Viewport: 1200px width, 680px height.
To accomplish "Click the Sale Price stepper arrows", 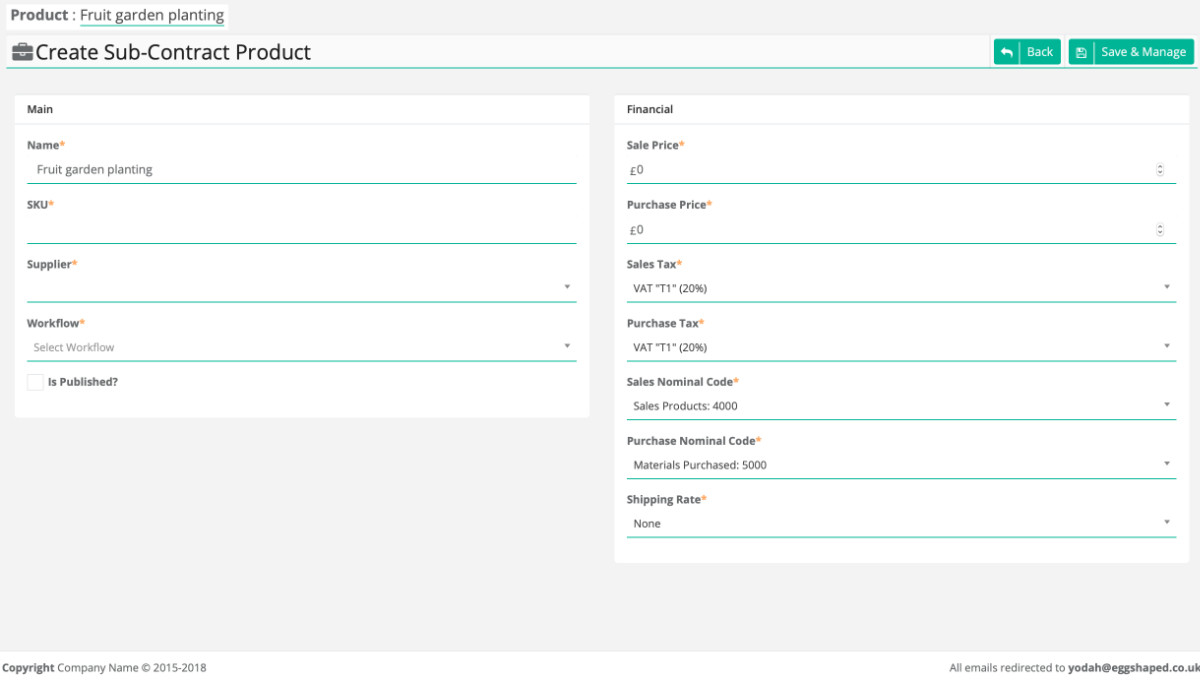I will coord(1160,170).
